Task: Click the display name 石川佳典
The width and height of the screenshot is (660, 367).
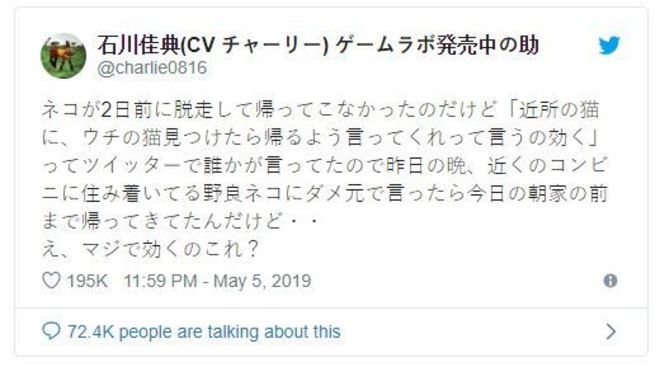Action: [138, 45]
